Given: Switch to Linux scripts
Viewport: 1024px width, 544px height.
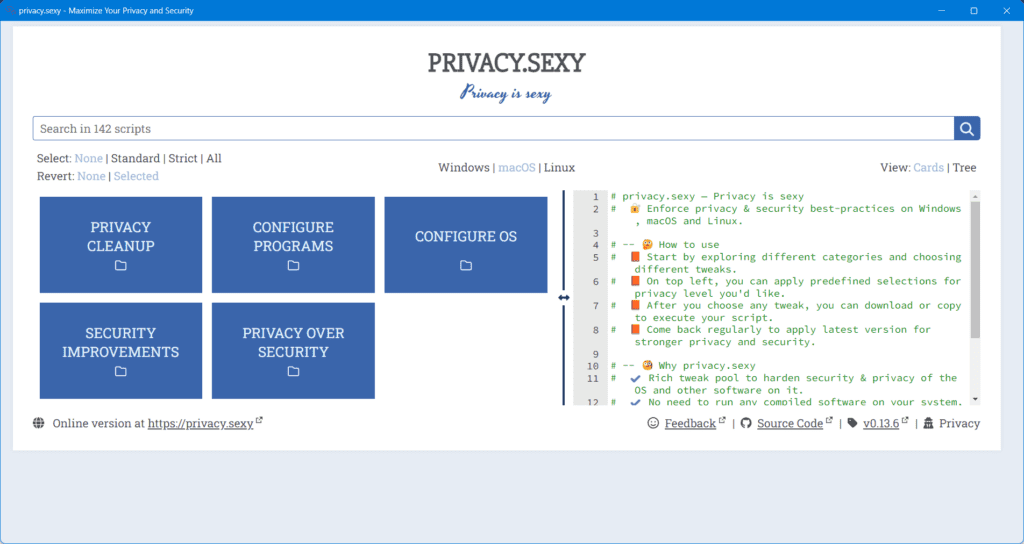Looking at the screenshot, I should [x=560, y=167].
